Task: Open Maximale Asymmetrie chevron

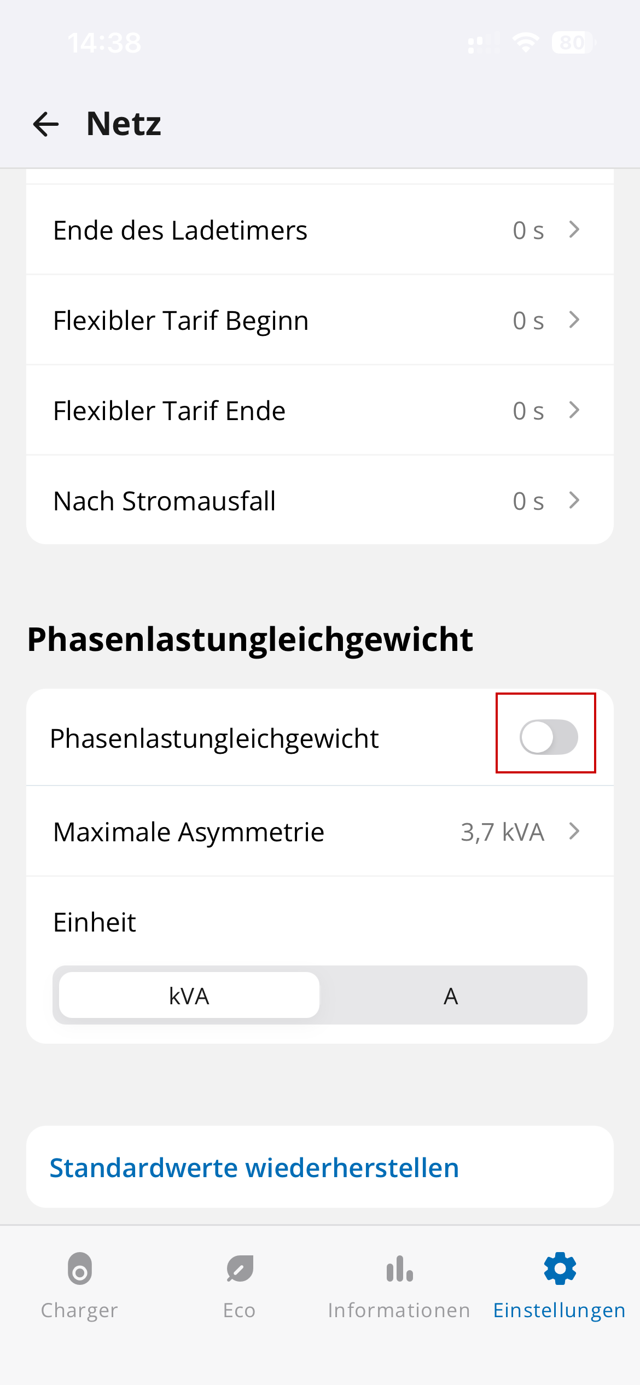Action: tap(574, 832)
